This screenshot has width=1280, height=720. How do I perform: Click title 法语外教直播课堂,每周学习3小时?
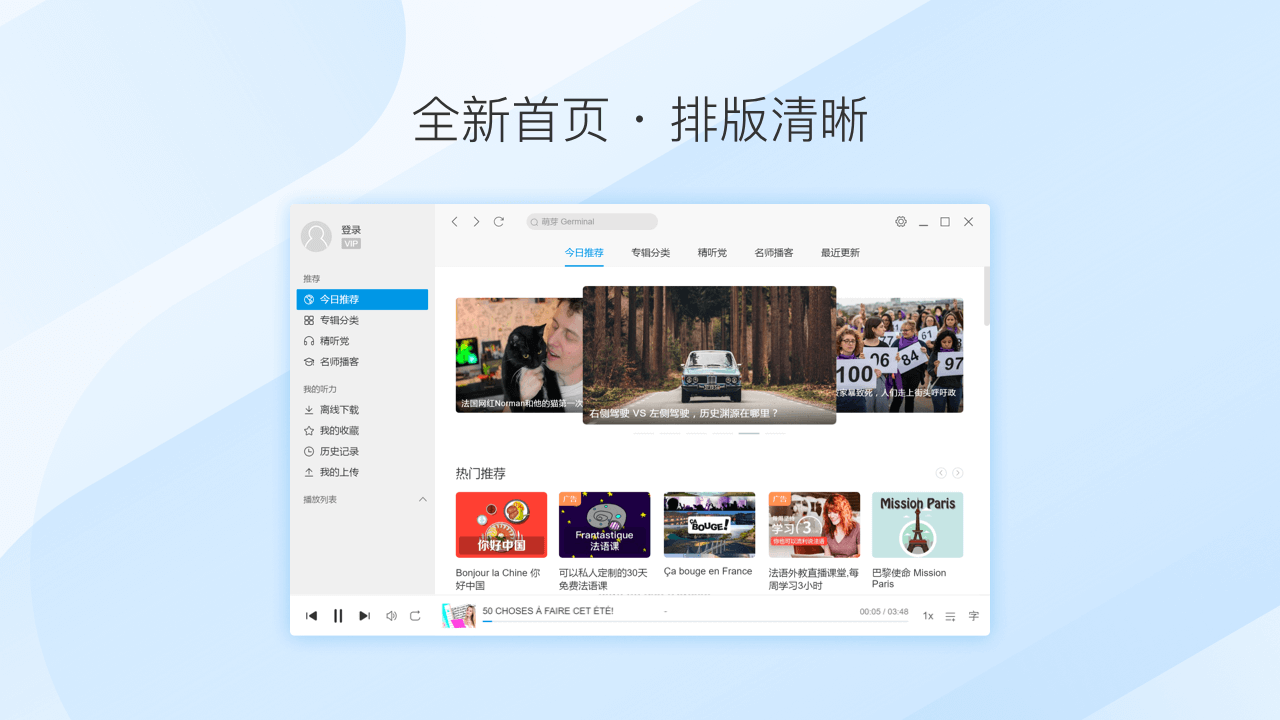click(x=814, y=579)
